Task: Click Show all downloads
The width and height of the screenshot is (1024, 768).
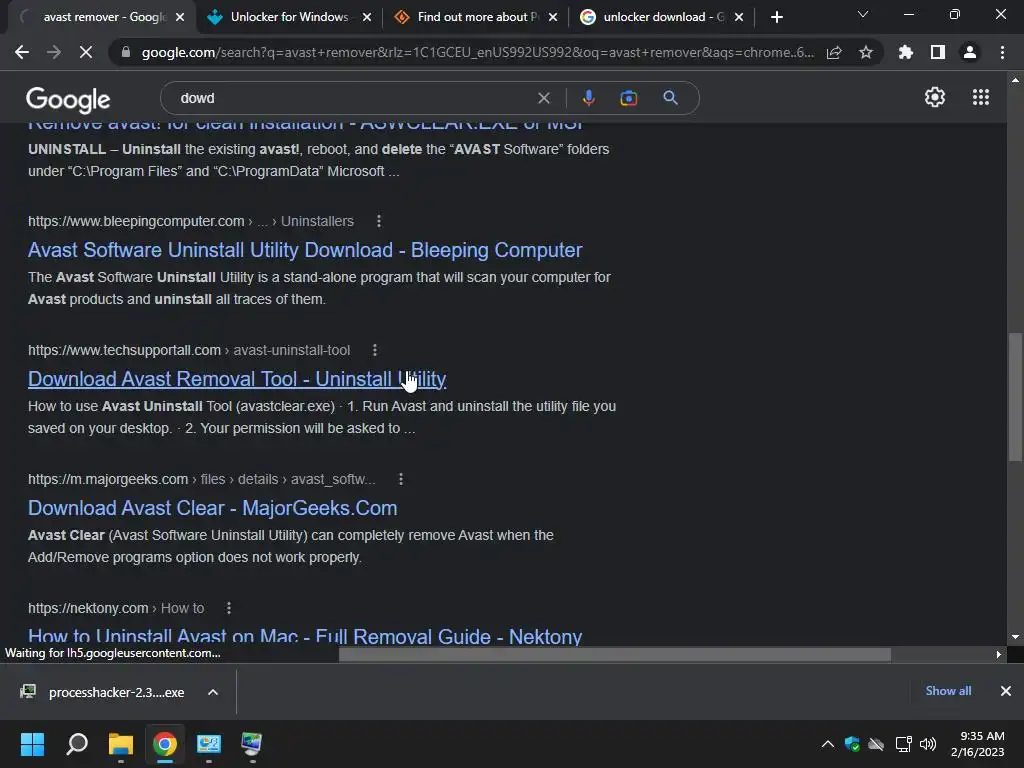Action: coord(948,691)
